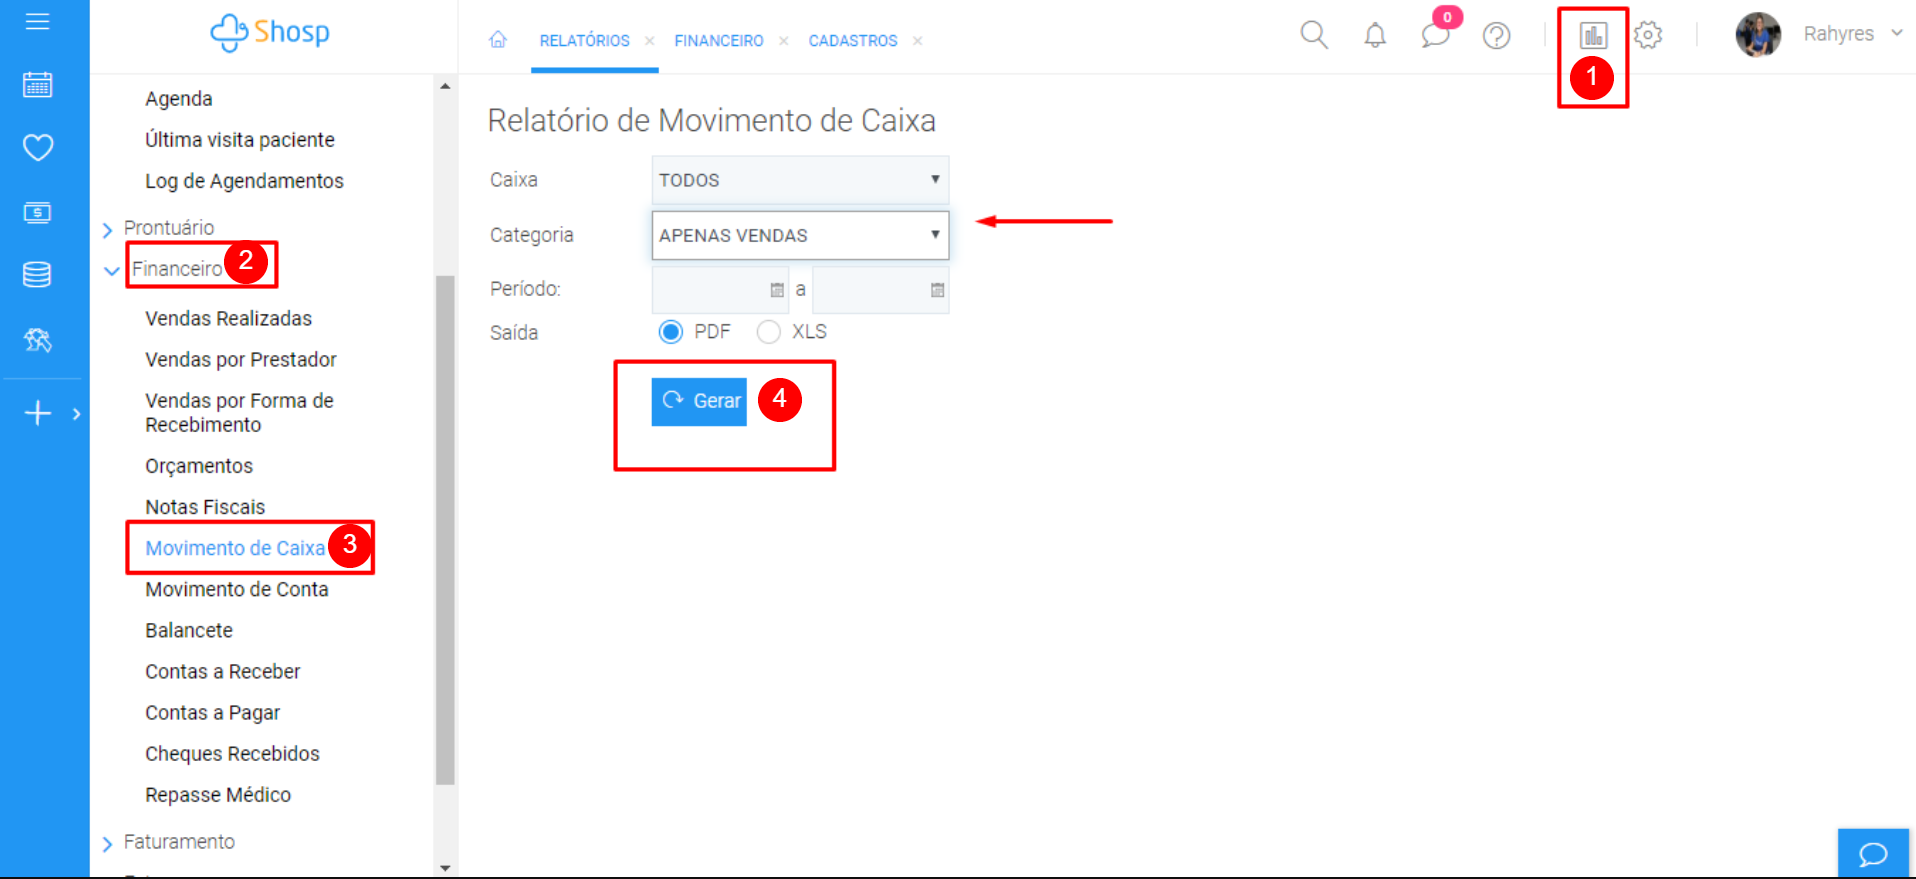The height and width of the screenshot is (879, 1916).
Task: Click the Gerar button
Action: [699, 402]
